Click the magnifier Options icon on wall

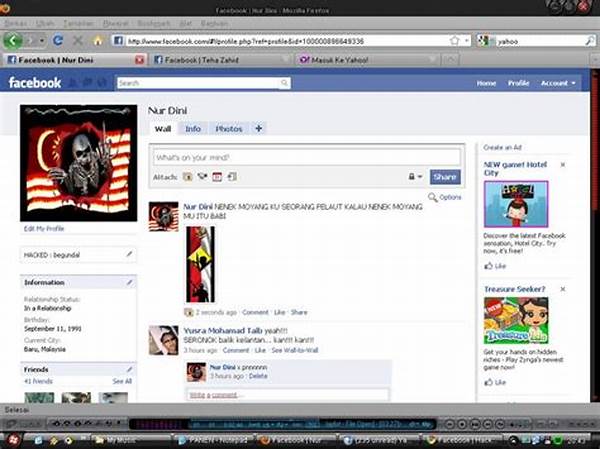click(x=433, y=197)
